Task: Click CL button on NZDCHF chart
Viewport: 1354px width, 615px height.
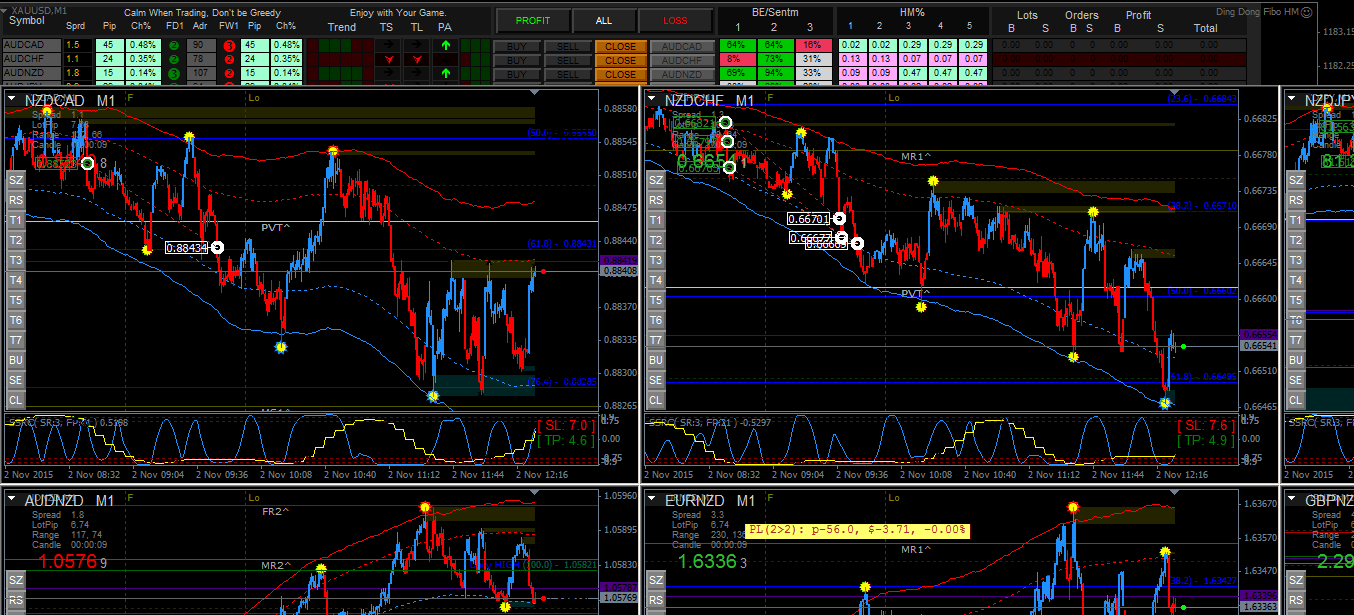Action: [x=655, y=400]
